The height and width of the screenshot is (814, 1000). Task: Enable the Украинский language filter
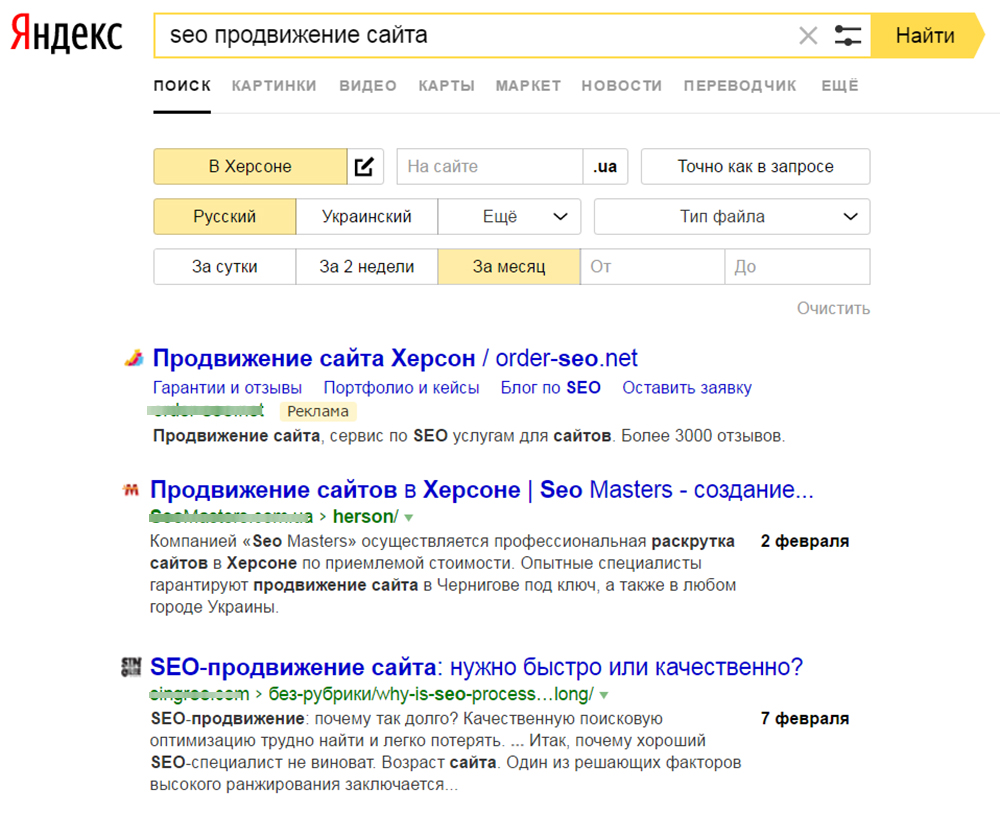tap(367, 217)
